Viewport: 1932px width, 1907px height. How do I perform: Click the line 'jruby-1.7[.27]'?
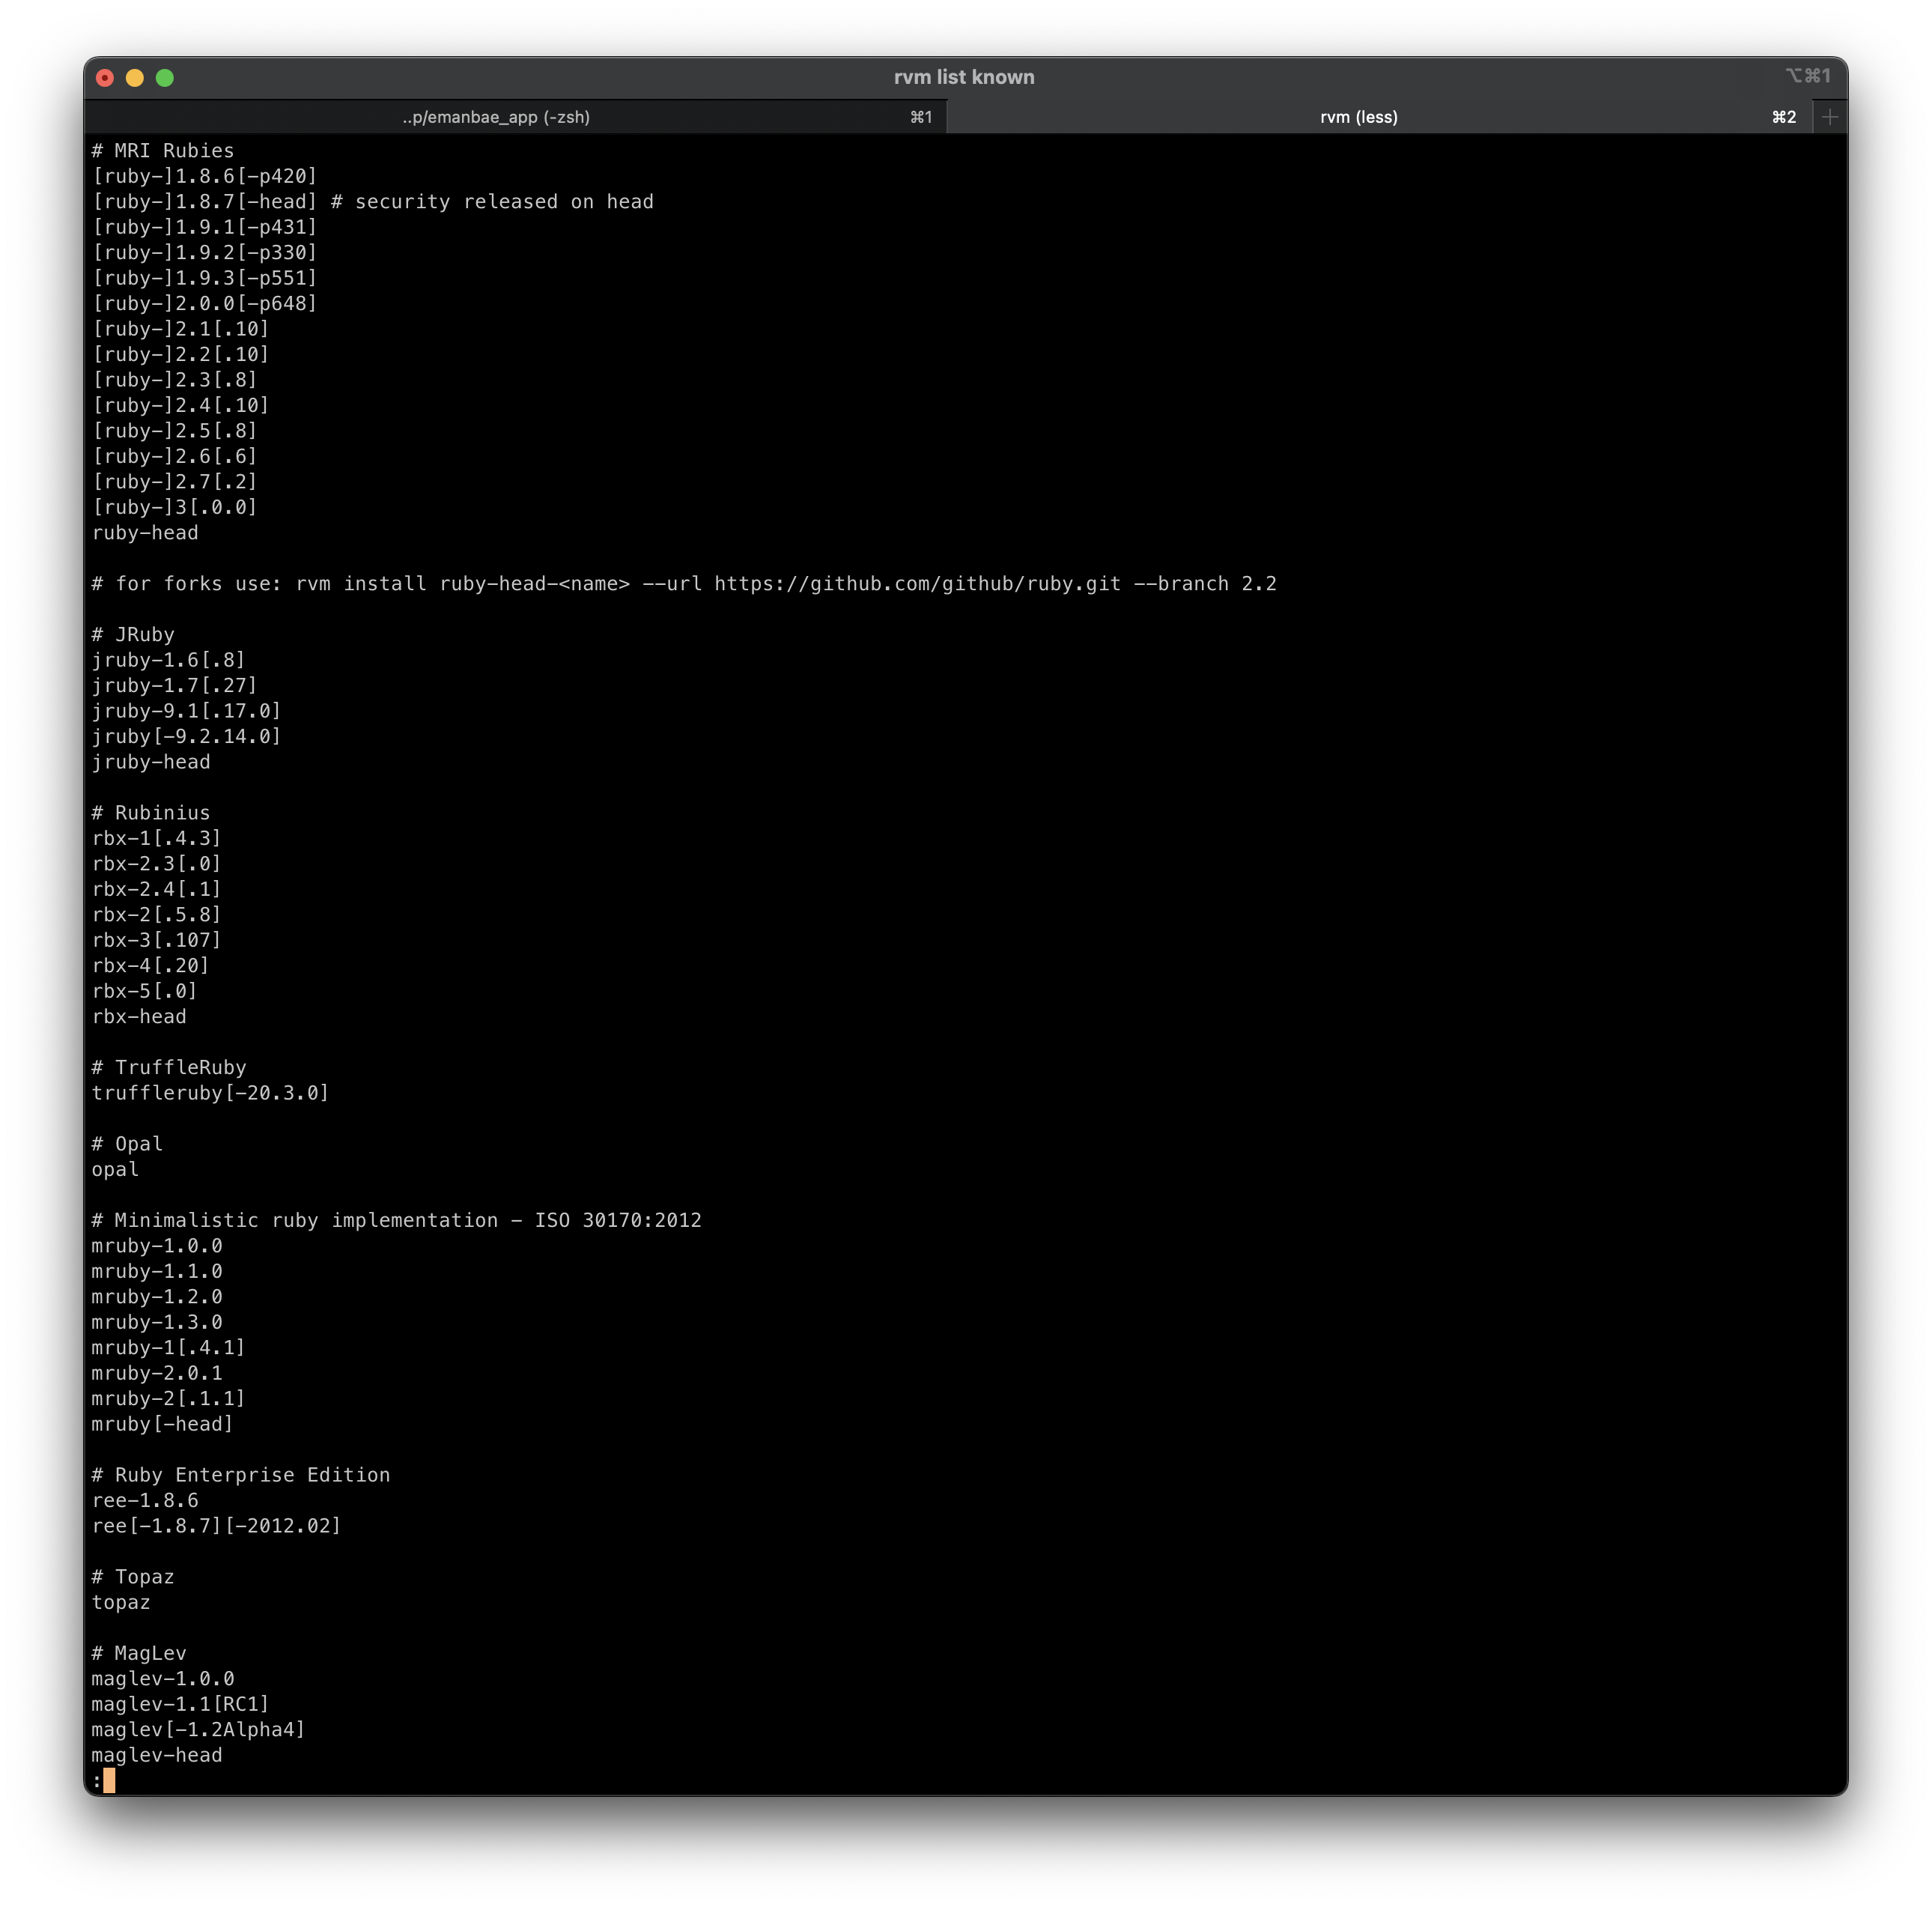point(175,686)
